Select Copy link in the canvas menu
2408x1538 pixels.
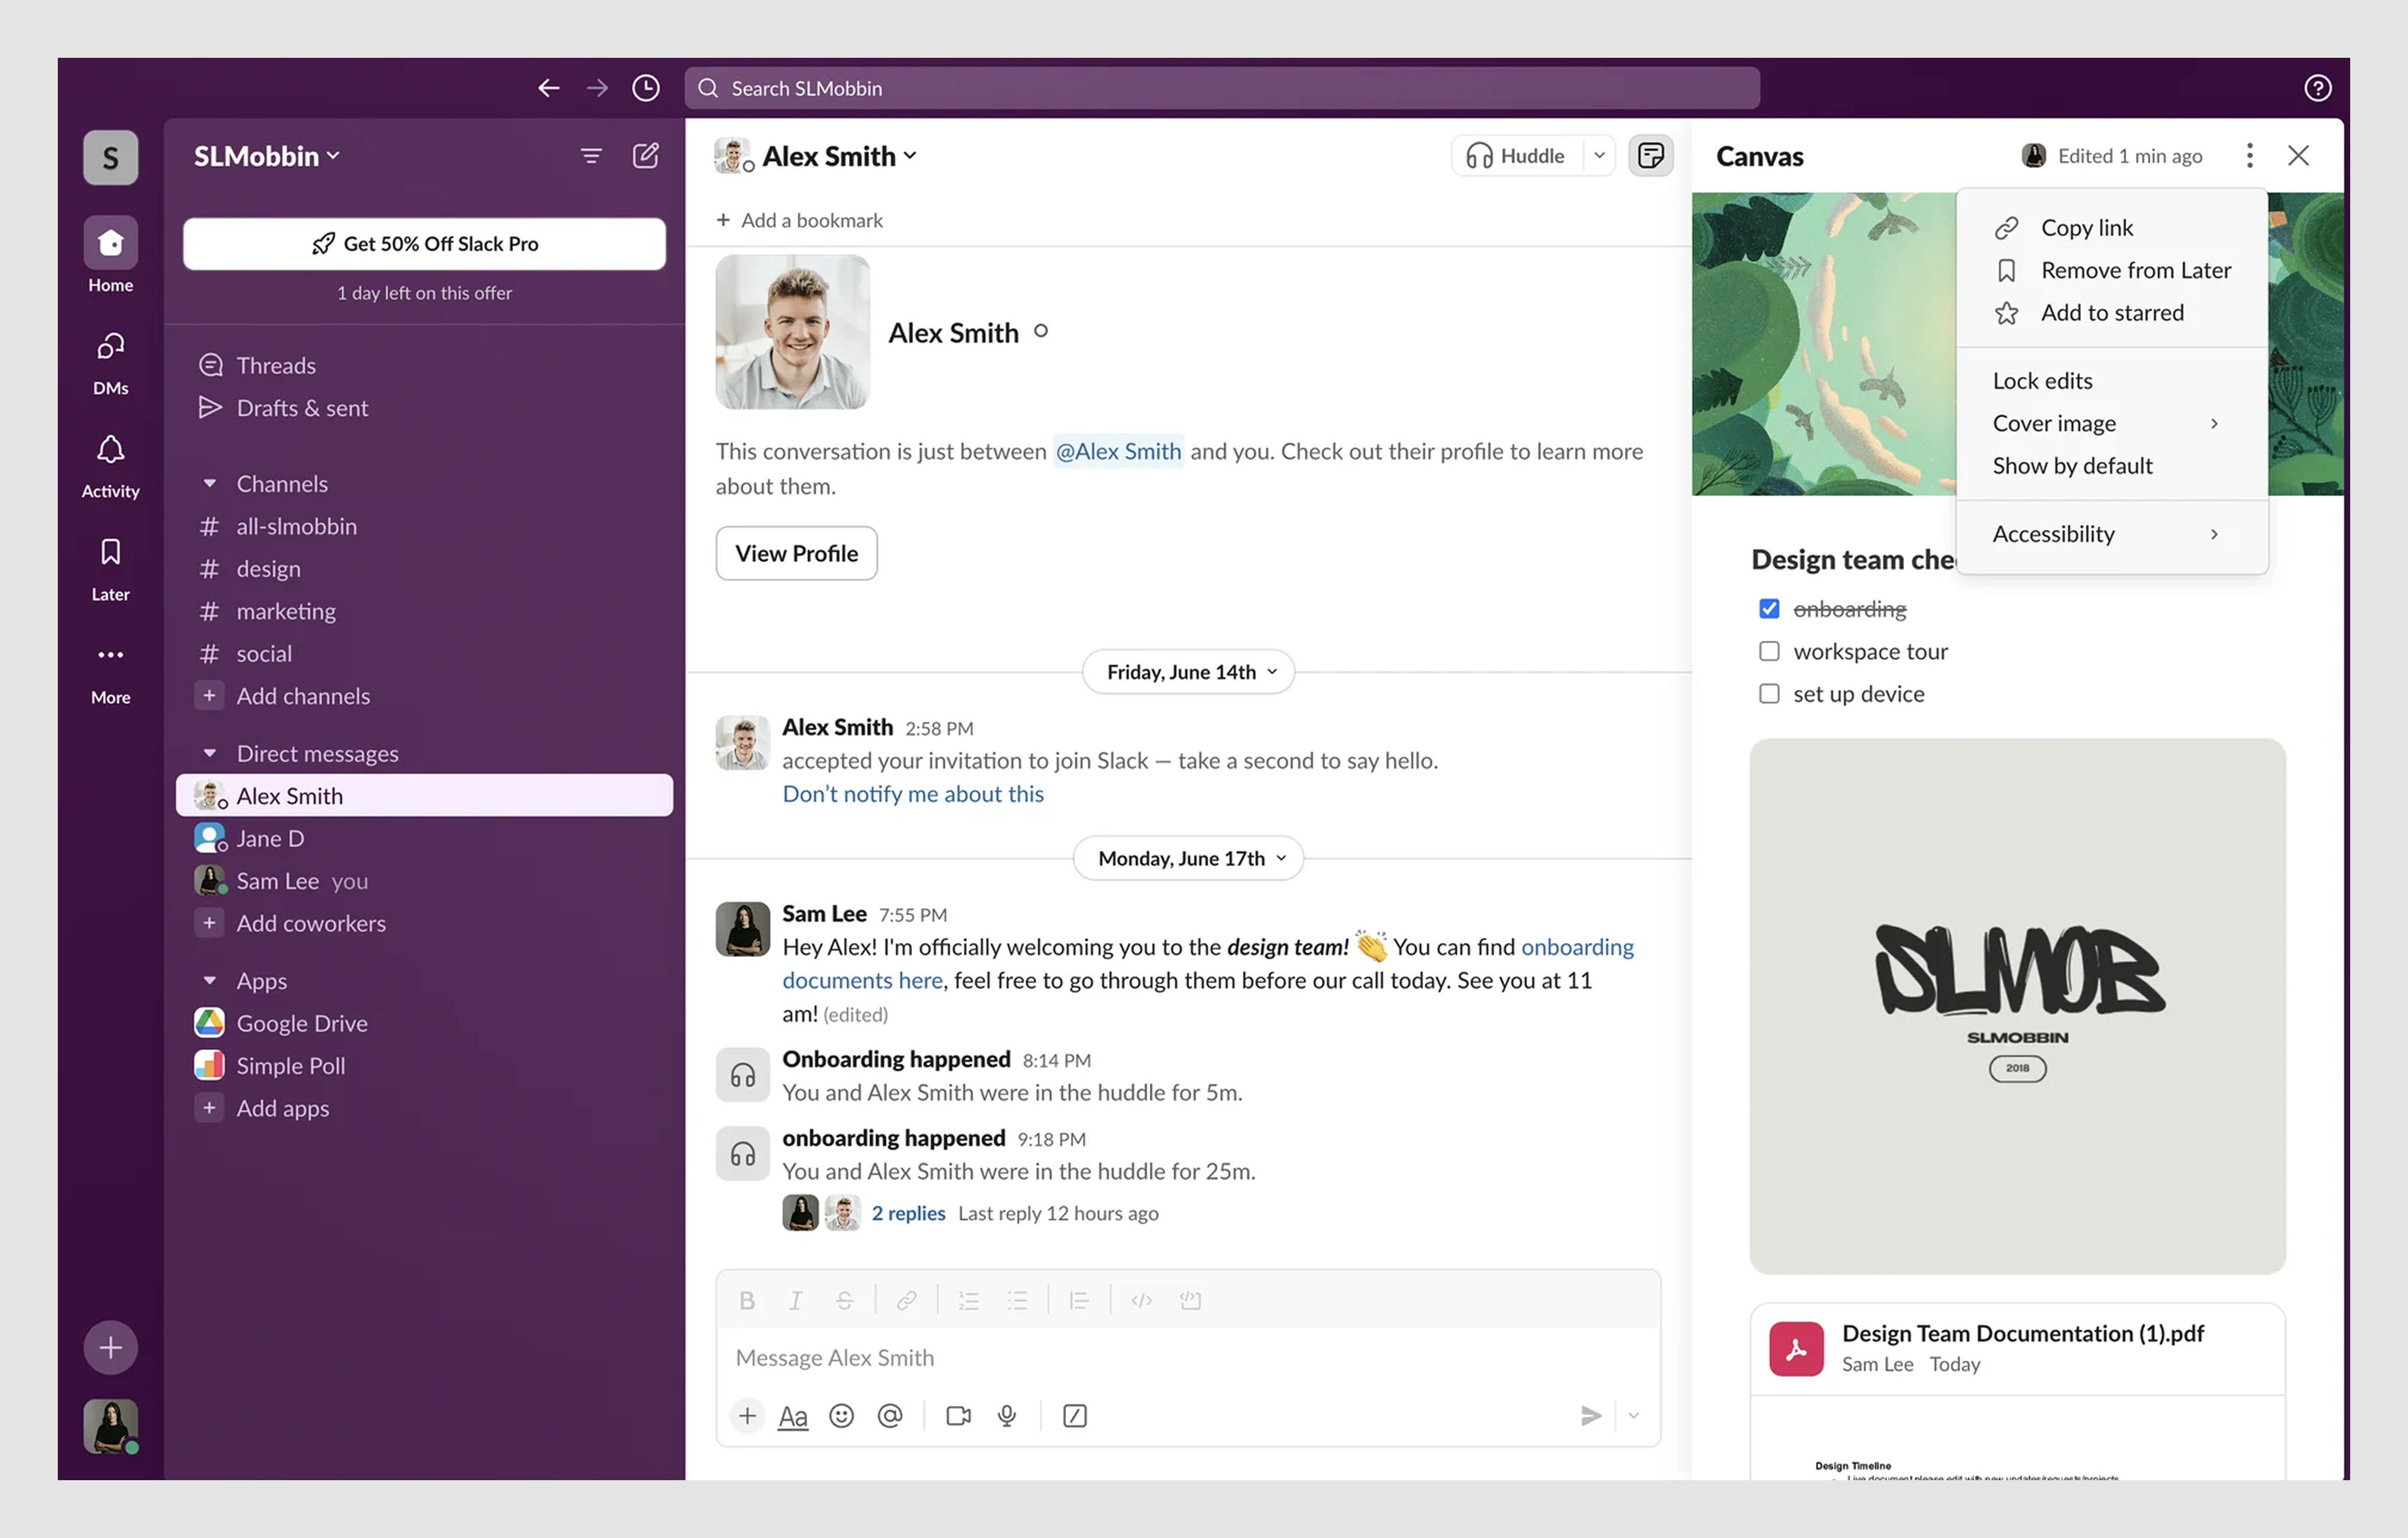2111,227
